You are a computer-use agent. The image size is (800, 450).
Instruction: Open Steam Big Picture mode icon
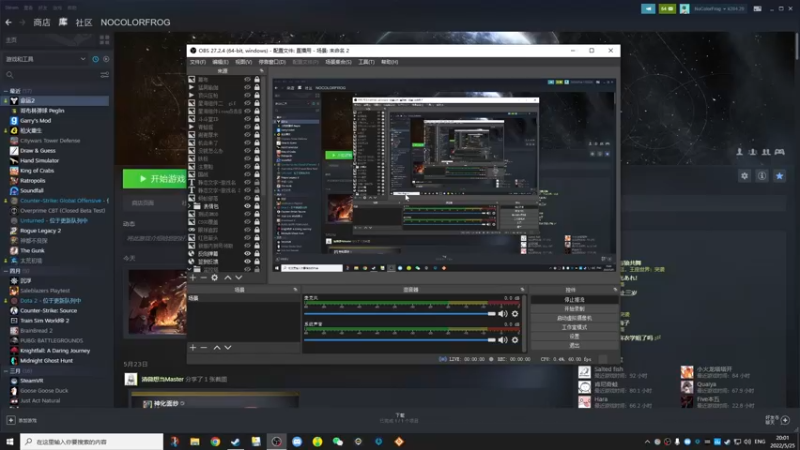pos(758,9)
